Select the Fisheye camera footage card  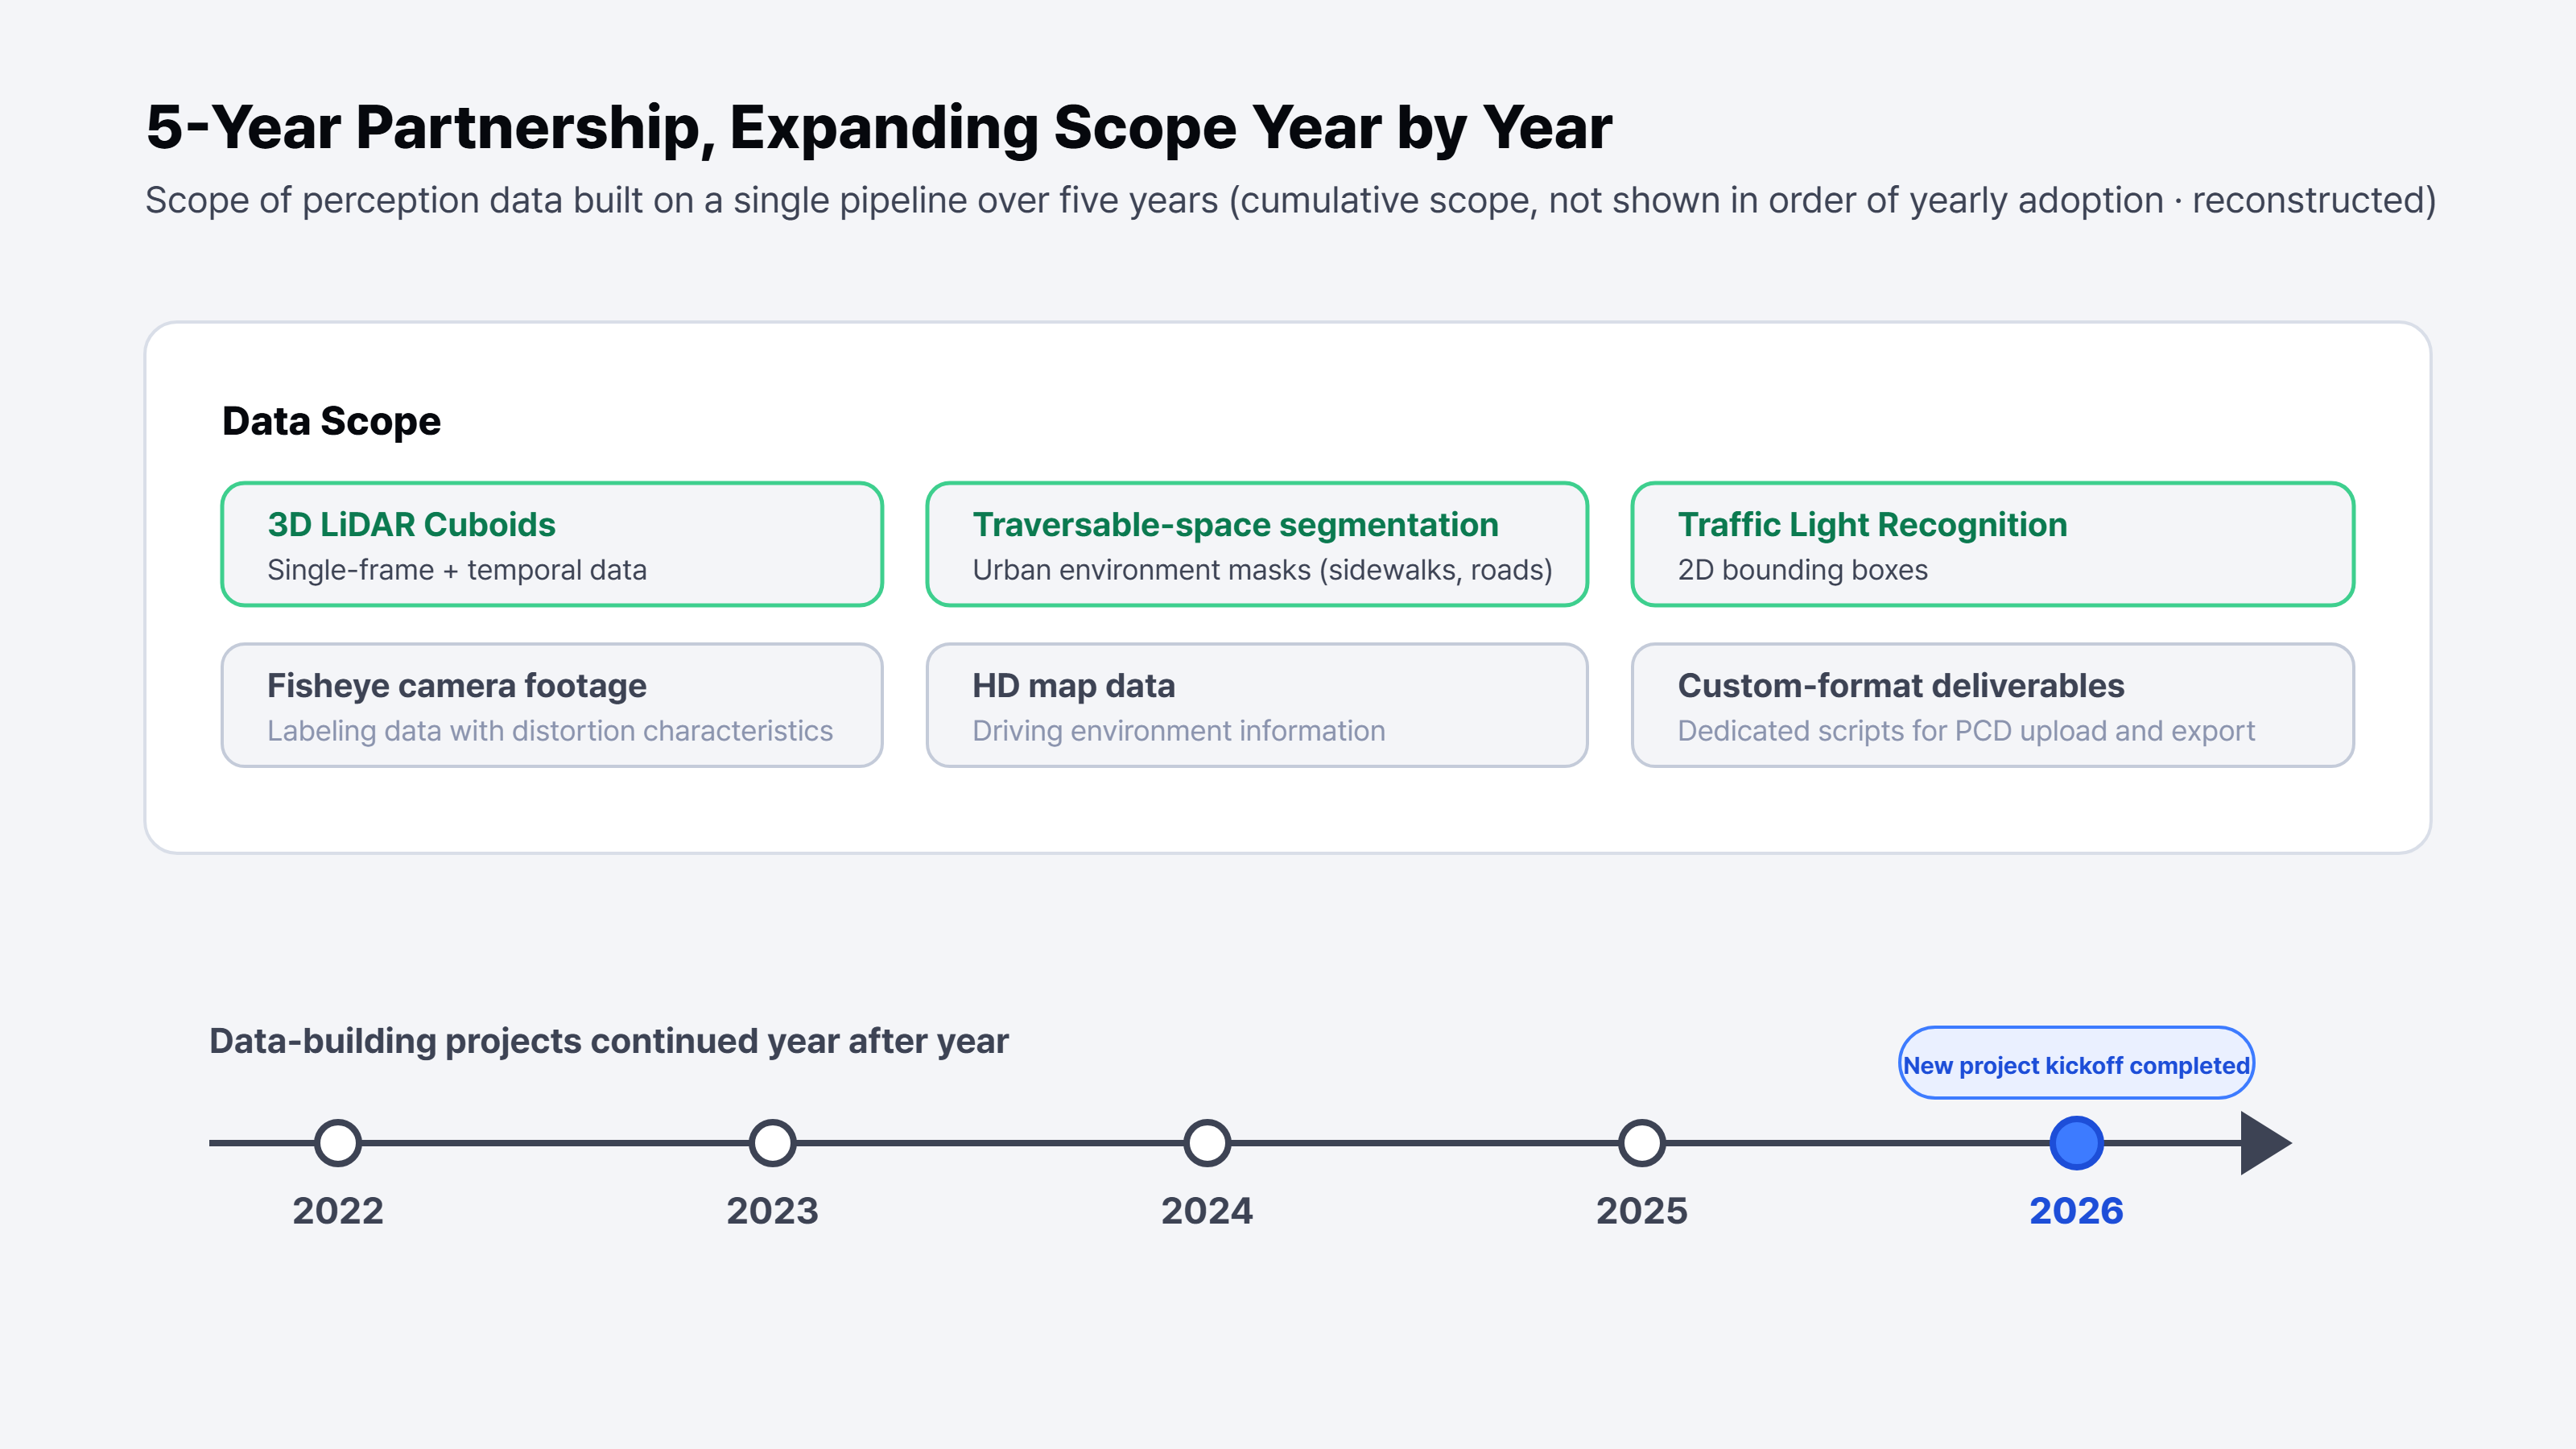coord(552,705)
